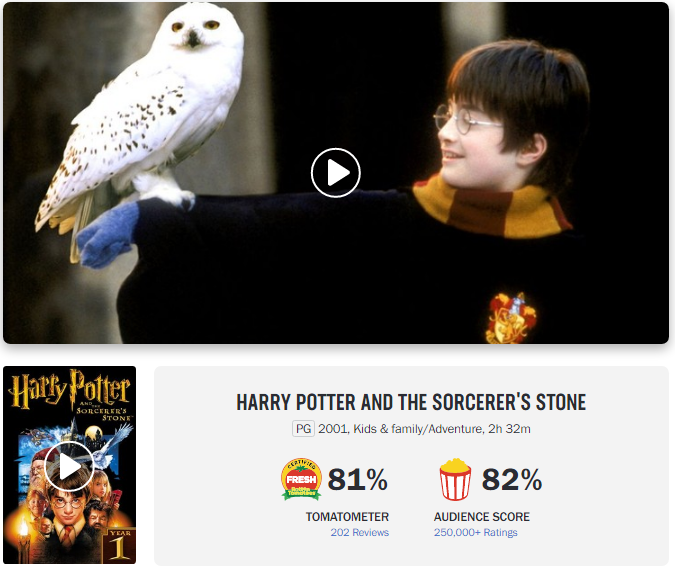Image resolution: width=675 pixels, height=567 pixels.
Task: Click the Year 1 badge on the poster
Action: click(119, 544)
